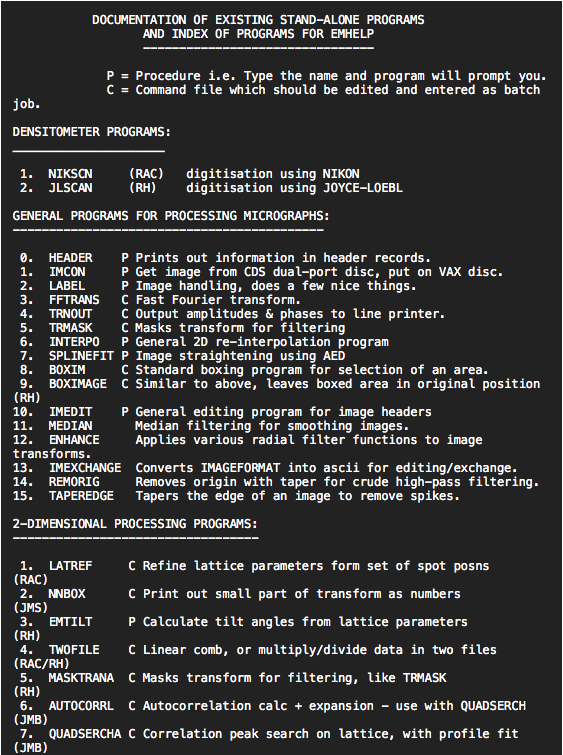Screen dimensions: 563x755
Task: Click the TWOFILE program name
Action: click(74, 650)
